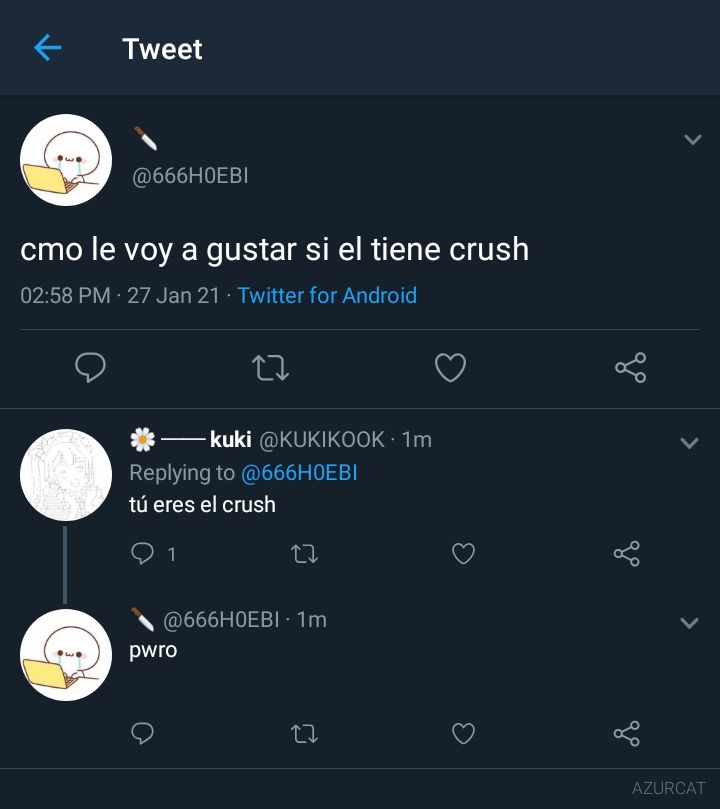The height and width of the screenshot is (809, 720).
Task: Retweet the main tweet by @666H0EBI
Action: pos(270,368)
